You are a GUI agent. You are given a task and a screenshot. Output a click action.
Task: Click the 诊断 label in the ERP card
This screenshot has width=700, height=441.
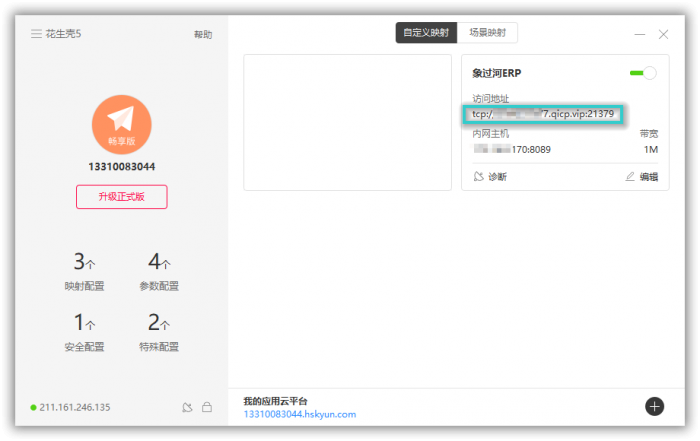pyautogui.click(x=498, y=177)
